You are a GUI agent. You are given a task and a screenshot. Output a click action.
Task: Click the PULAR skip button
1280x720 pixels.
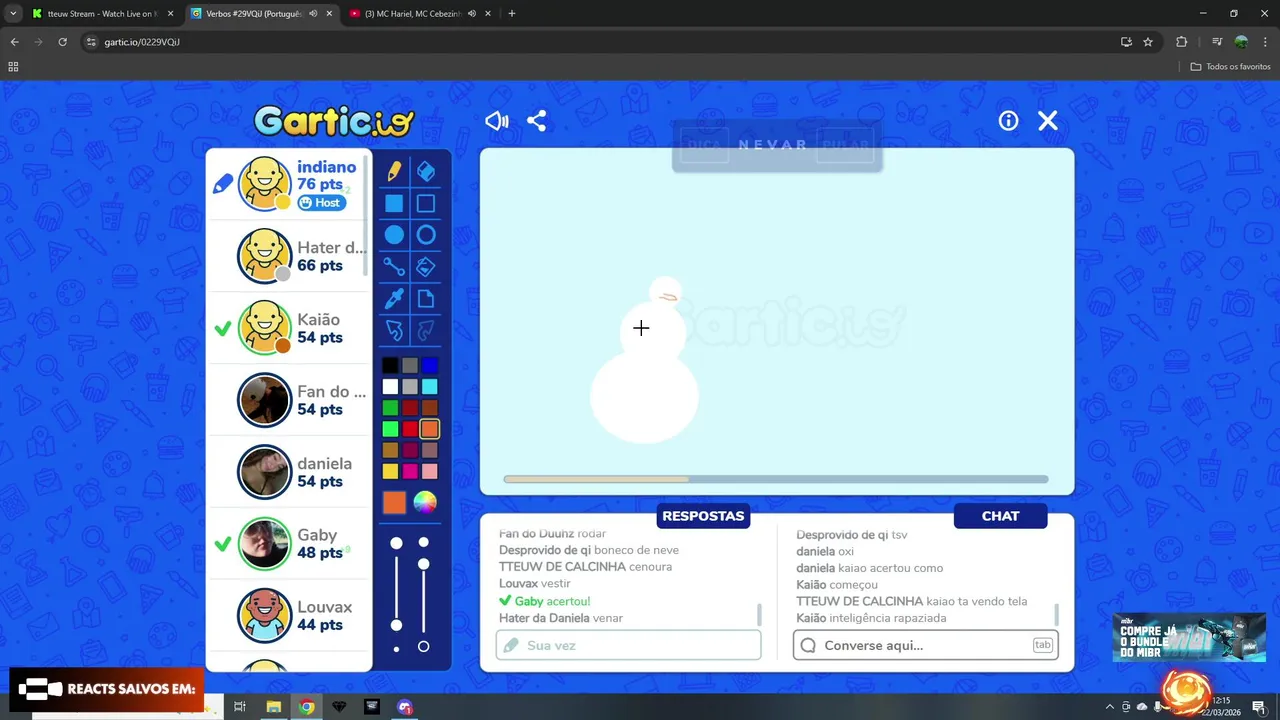click(845, 145)
